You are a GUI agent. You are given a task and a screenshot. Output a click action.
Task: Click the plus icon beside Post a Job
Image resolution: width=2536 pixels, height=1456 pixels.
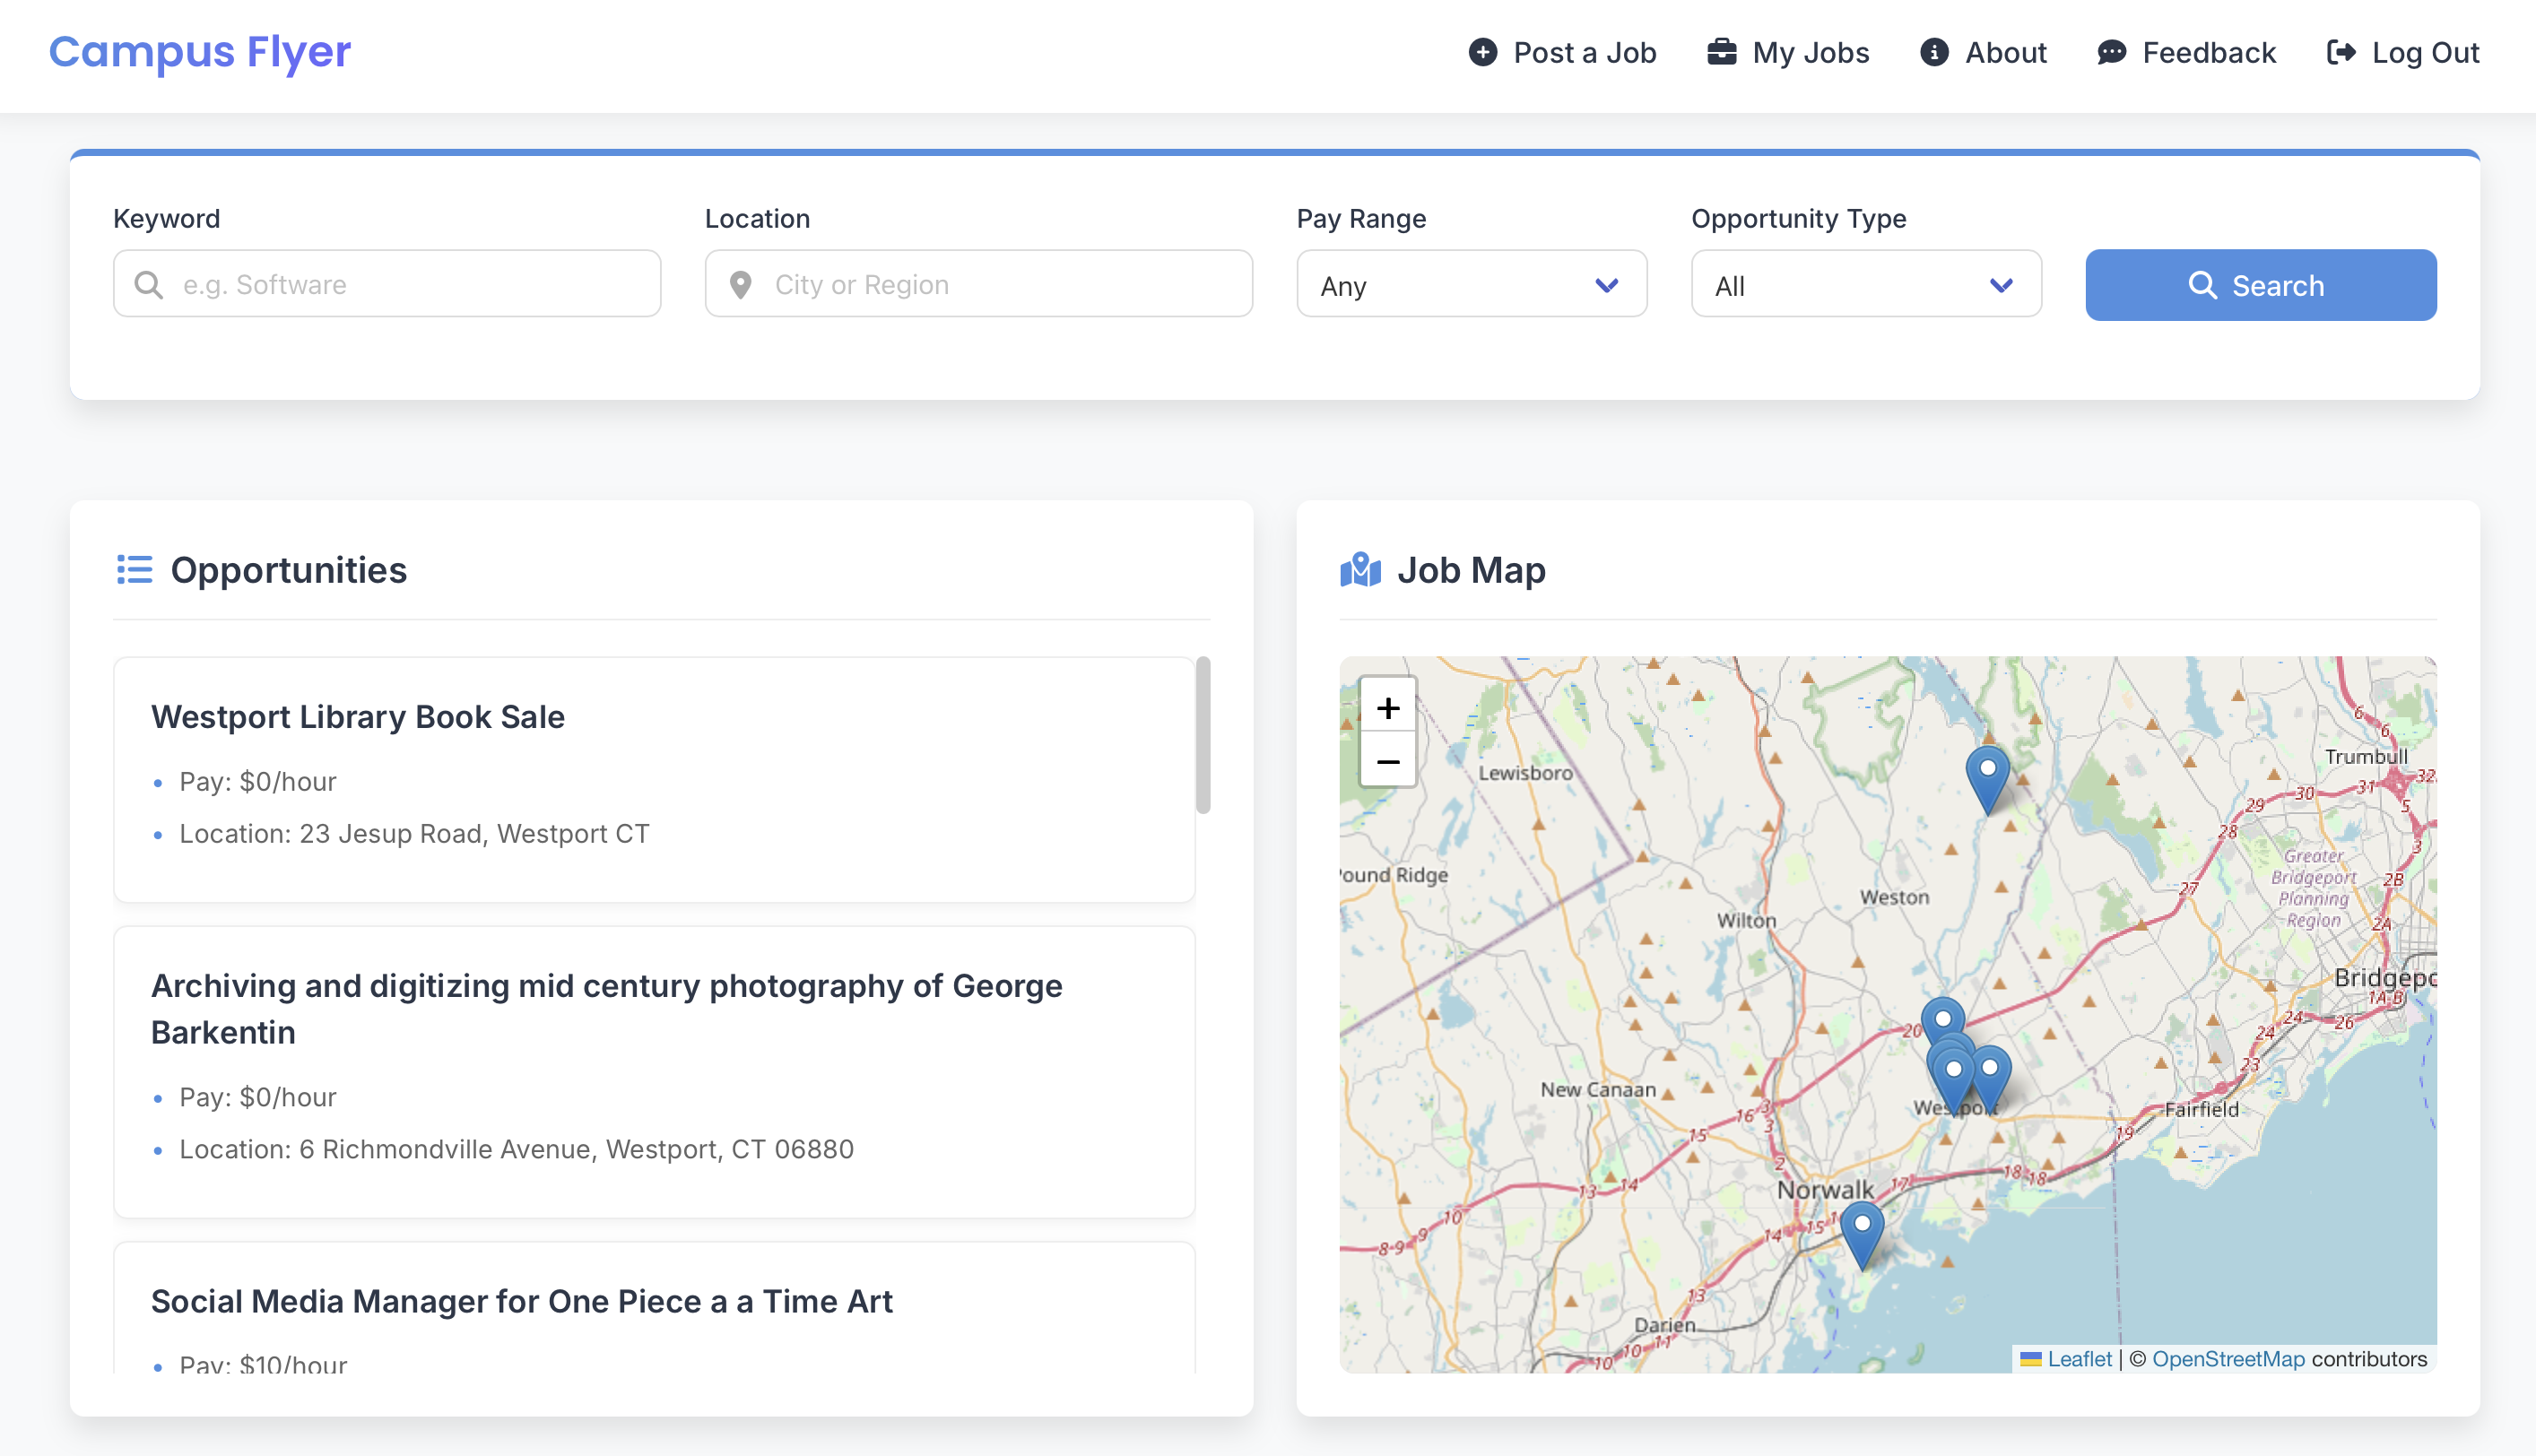click(1483, 52)
